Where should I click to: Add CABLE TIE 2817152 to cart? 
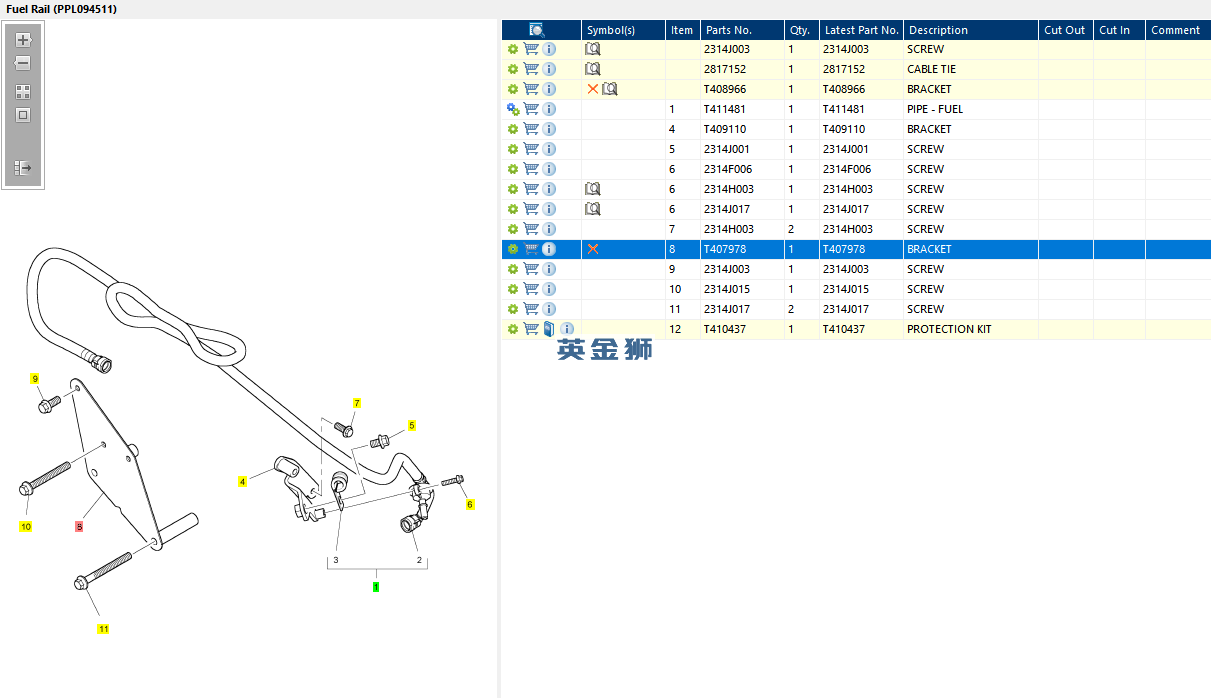[x=531, y=69]
